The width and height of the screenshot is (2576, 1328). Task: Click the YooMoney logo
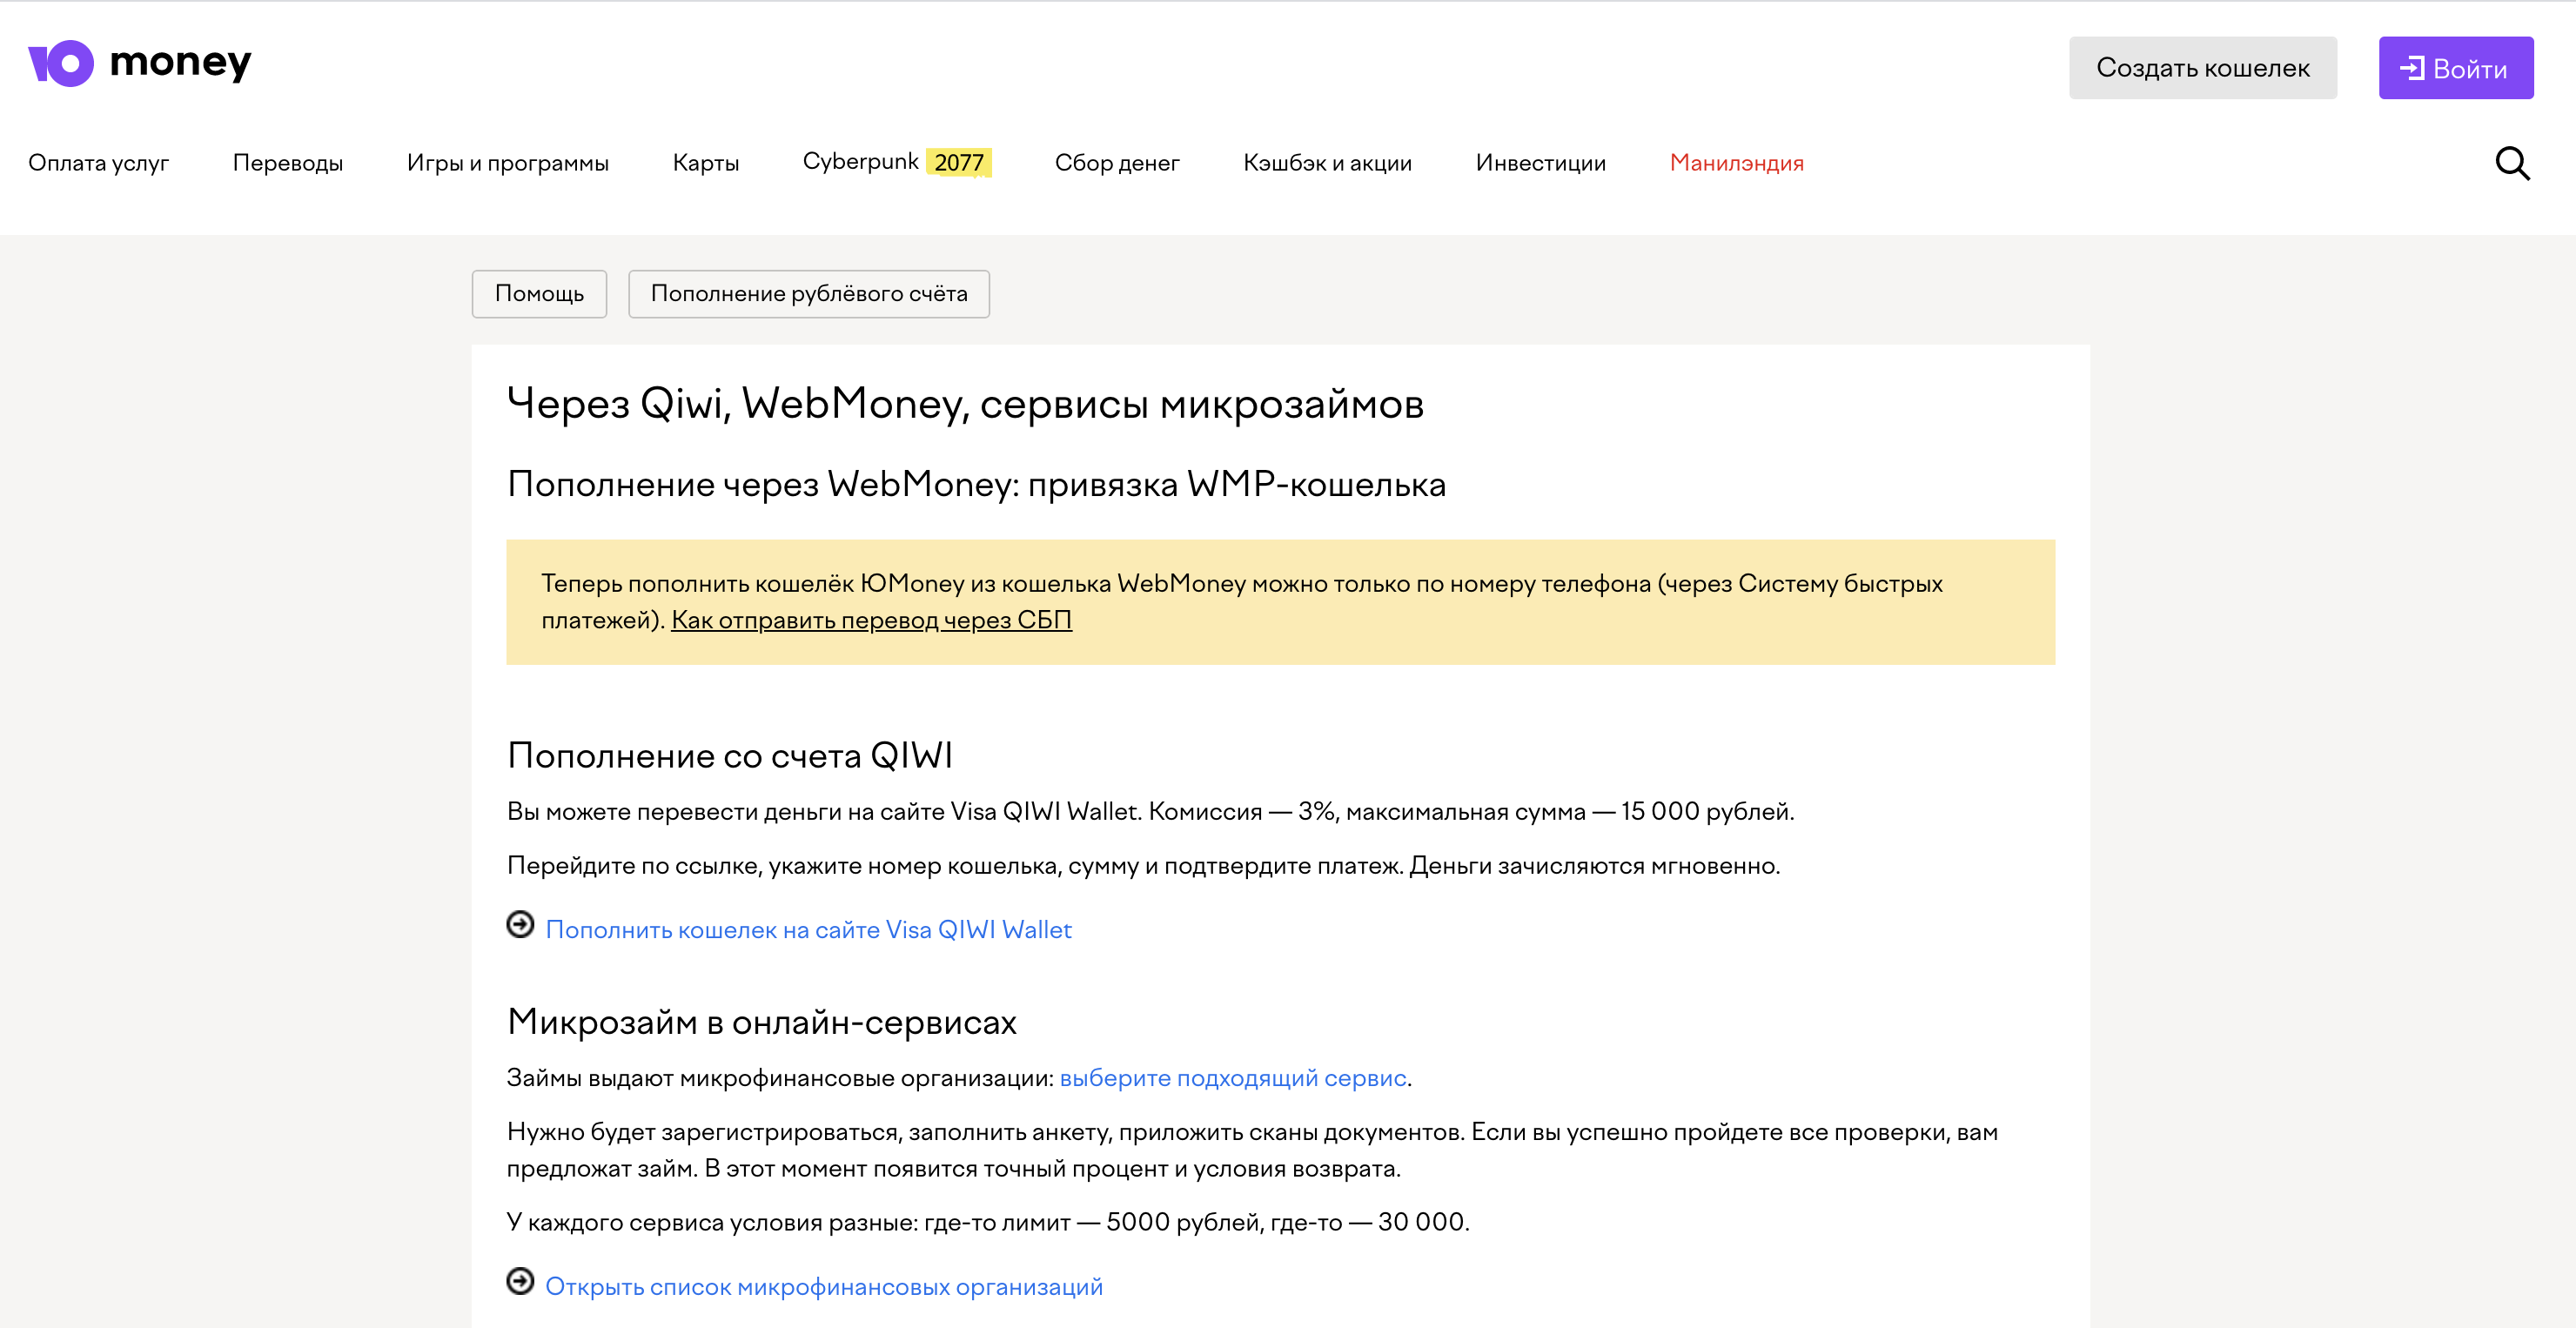pyautogui.click(x=140, y=64)
